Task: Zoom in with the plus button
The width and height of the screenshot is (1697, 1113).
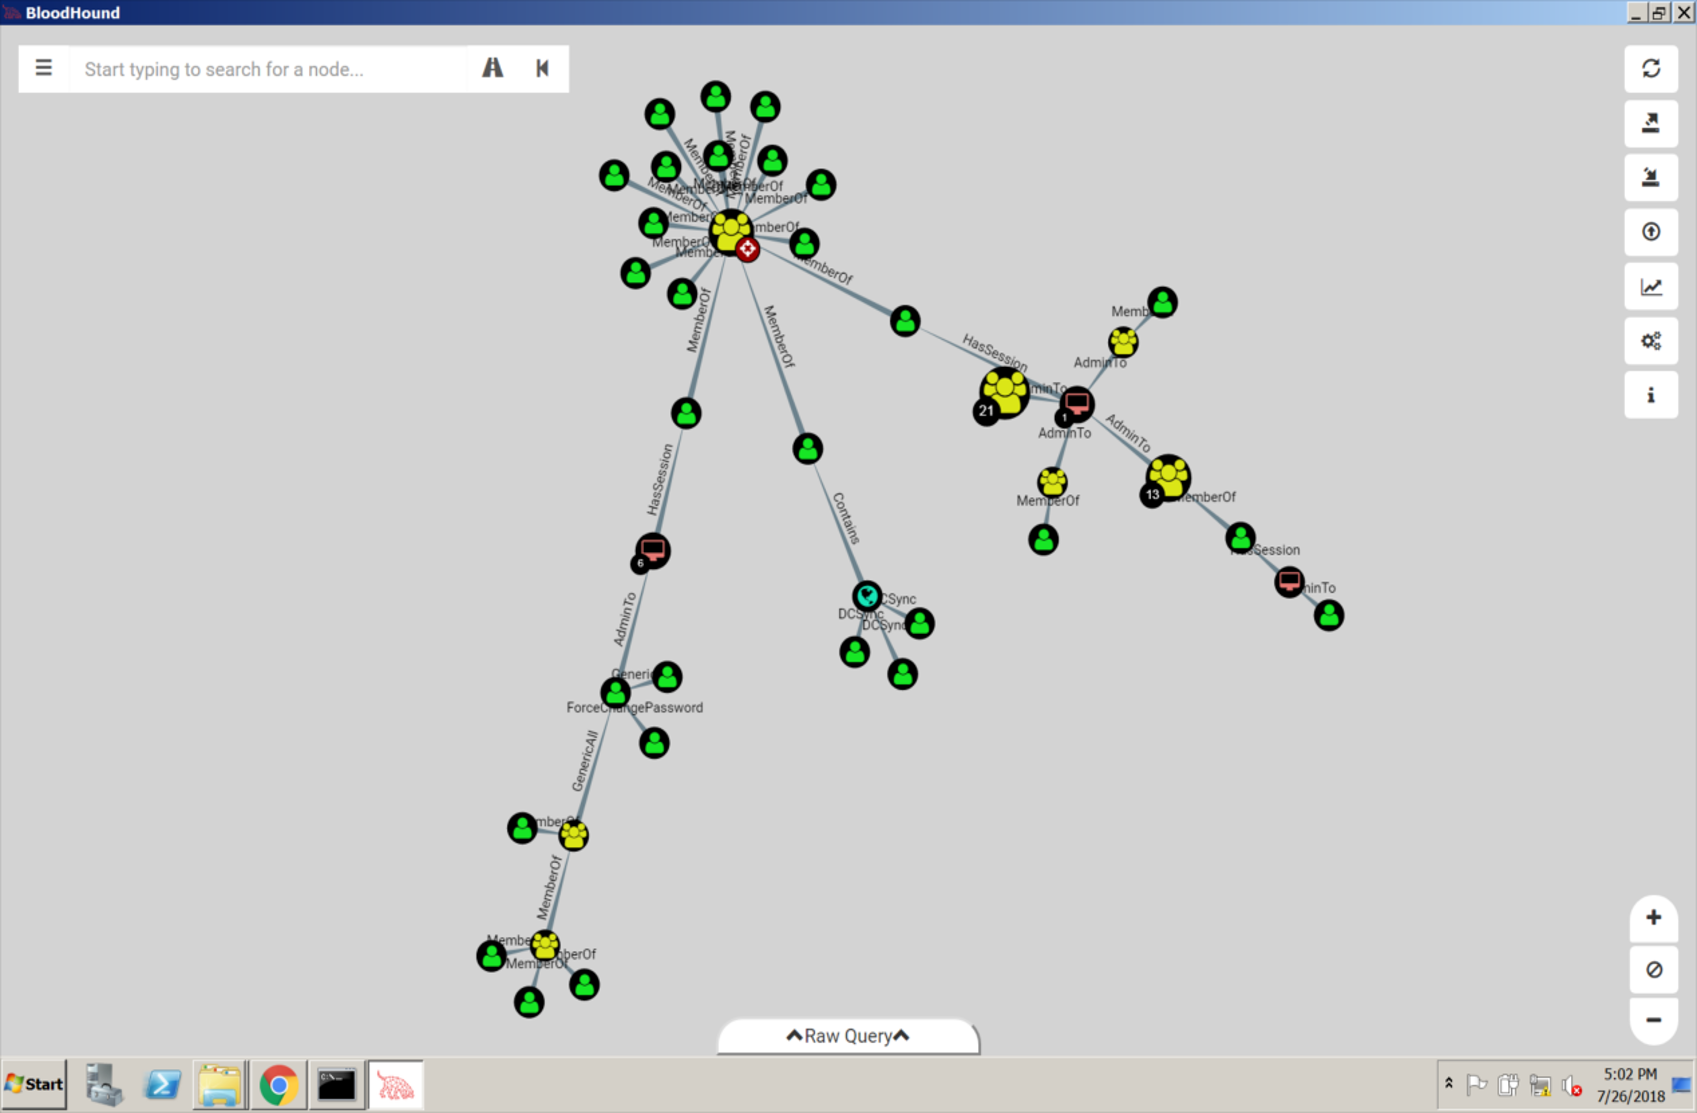Action: (1653, 918)
